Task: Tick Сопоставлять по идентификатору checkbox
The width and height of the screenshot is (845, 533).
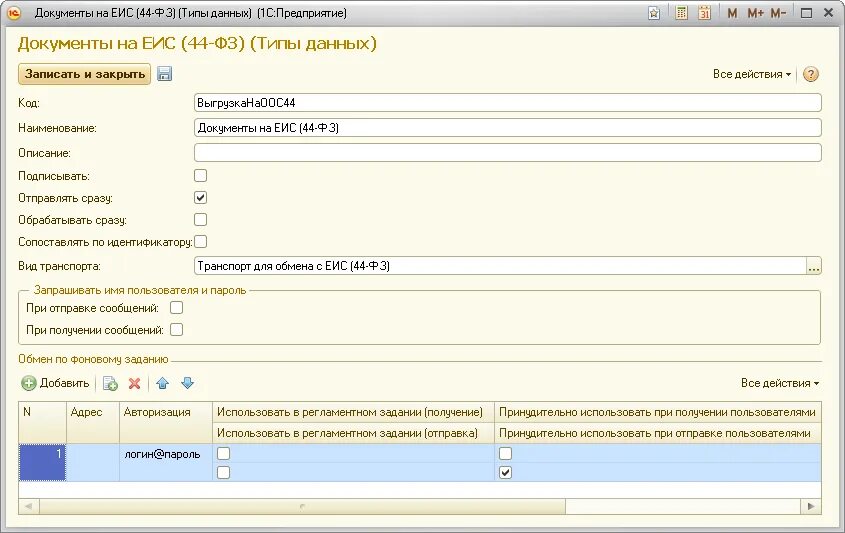Action: pos(200,242)
